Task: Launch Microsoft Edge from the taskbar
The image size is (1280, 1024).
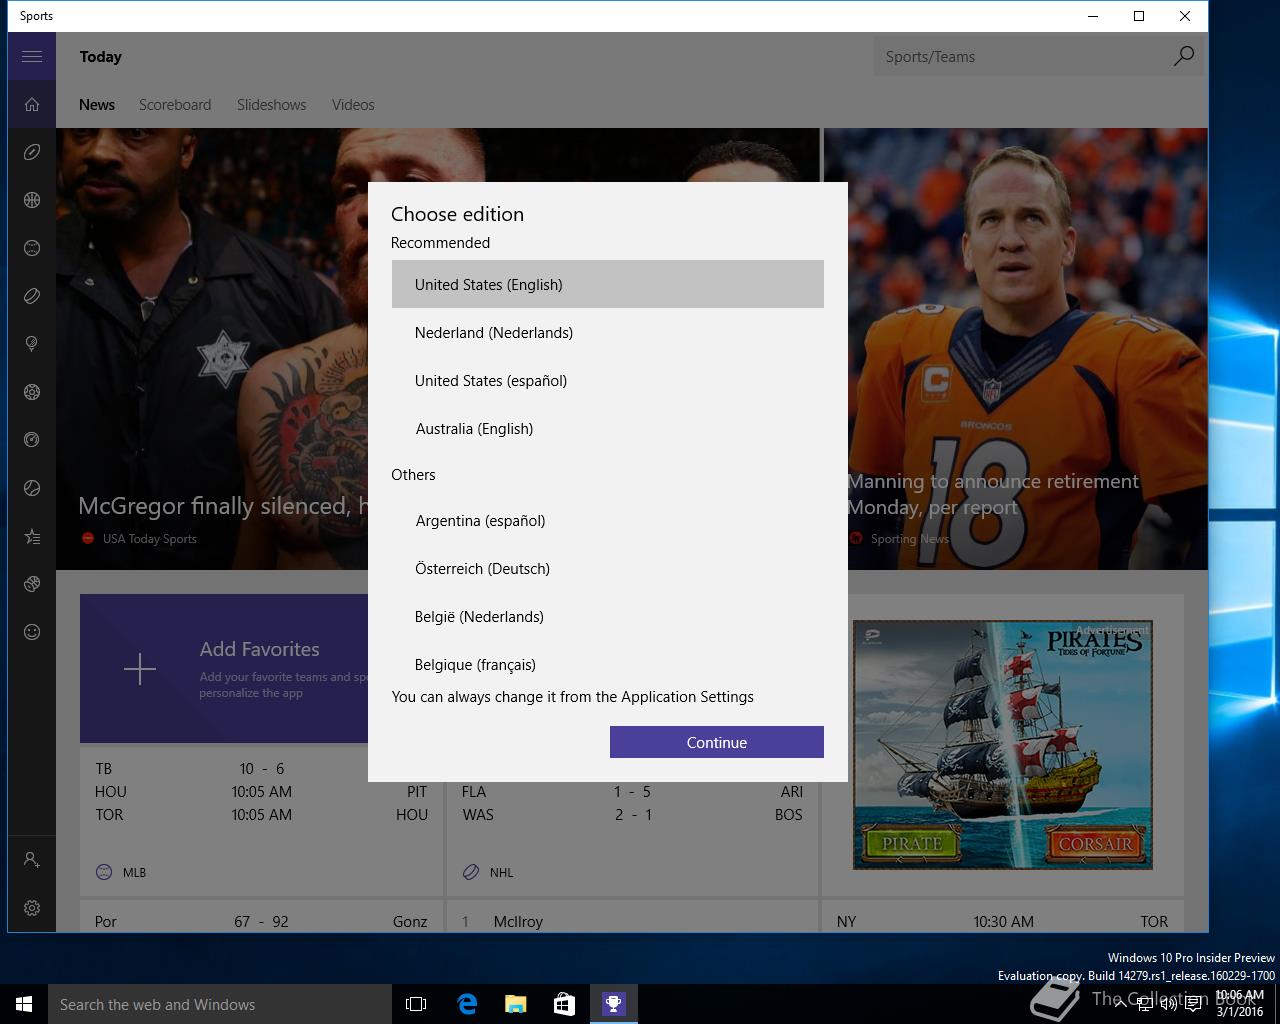Action: 466,1004
